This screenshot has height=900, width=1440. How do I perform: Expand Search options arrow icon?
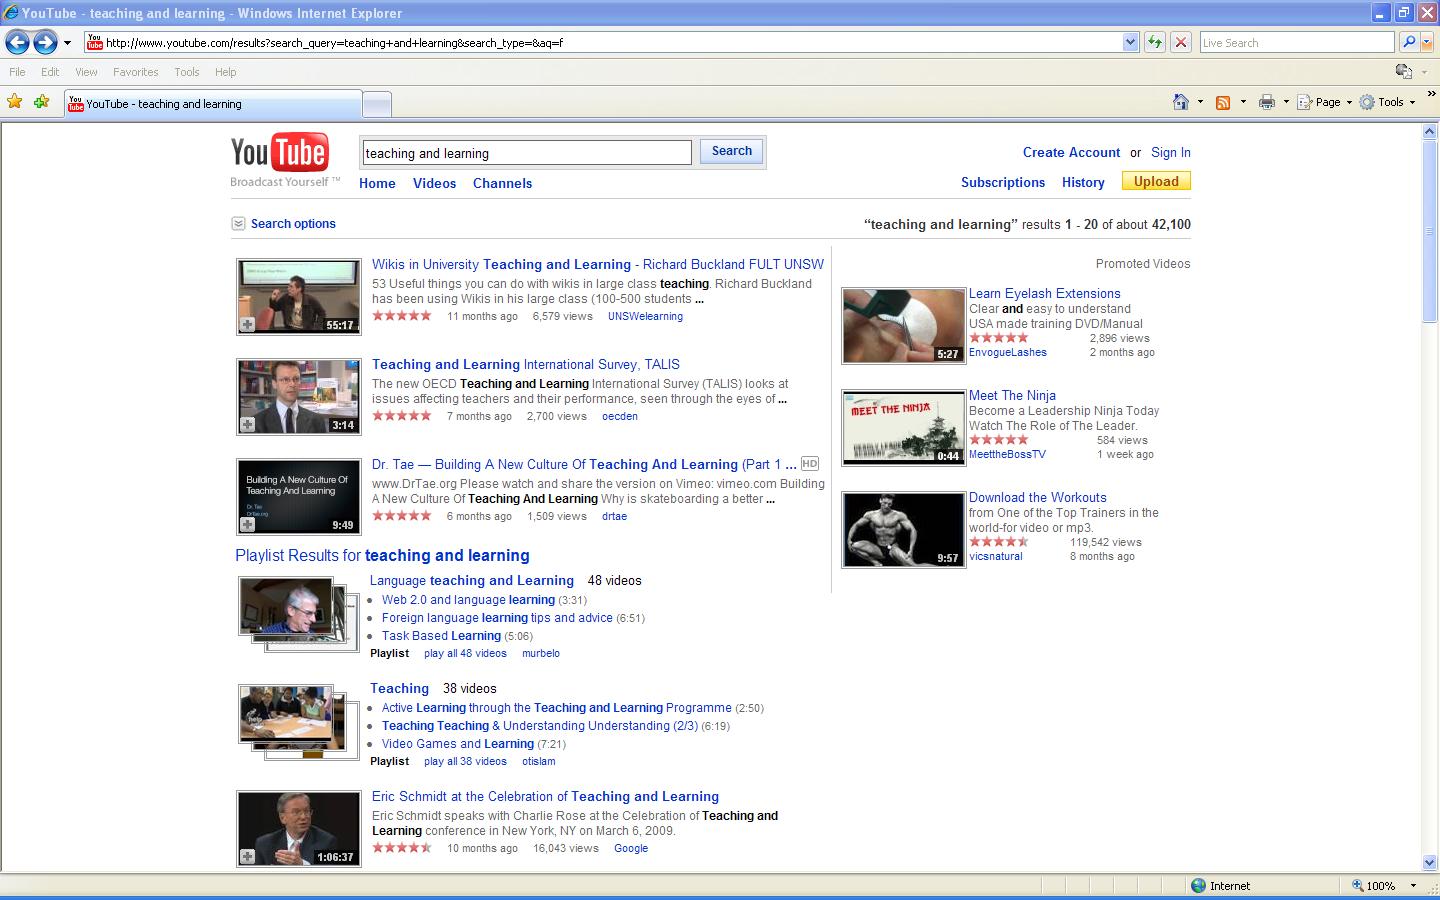click(x=238, y=224)
